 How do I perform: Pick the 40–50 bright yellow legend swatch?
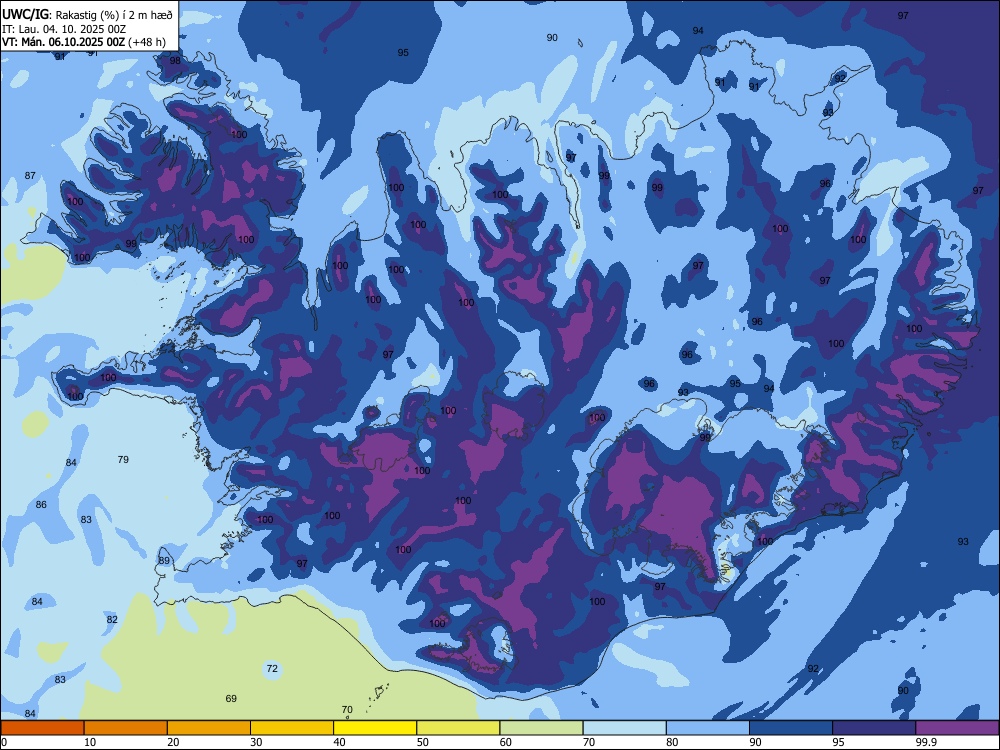point(375,728)
